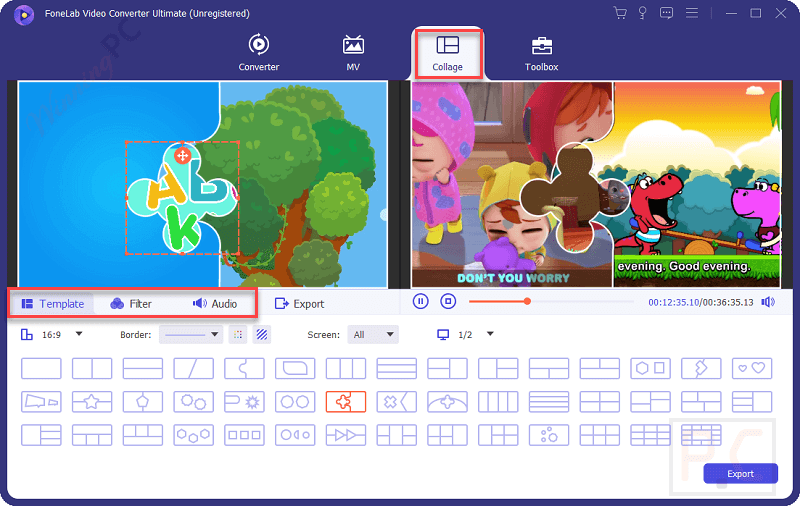Select the three dots circle template
Image resolution: width=800 pixels, height=506 pixels.
(x=549, y=436)
